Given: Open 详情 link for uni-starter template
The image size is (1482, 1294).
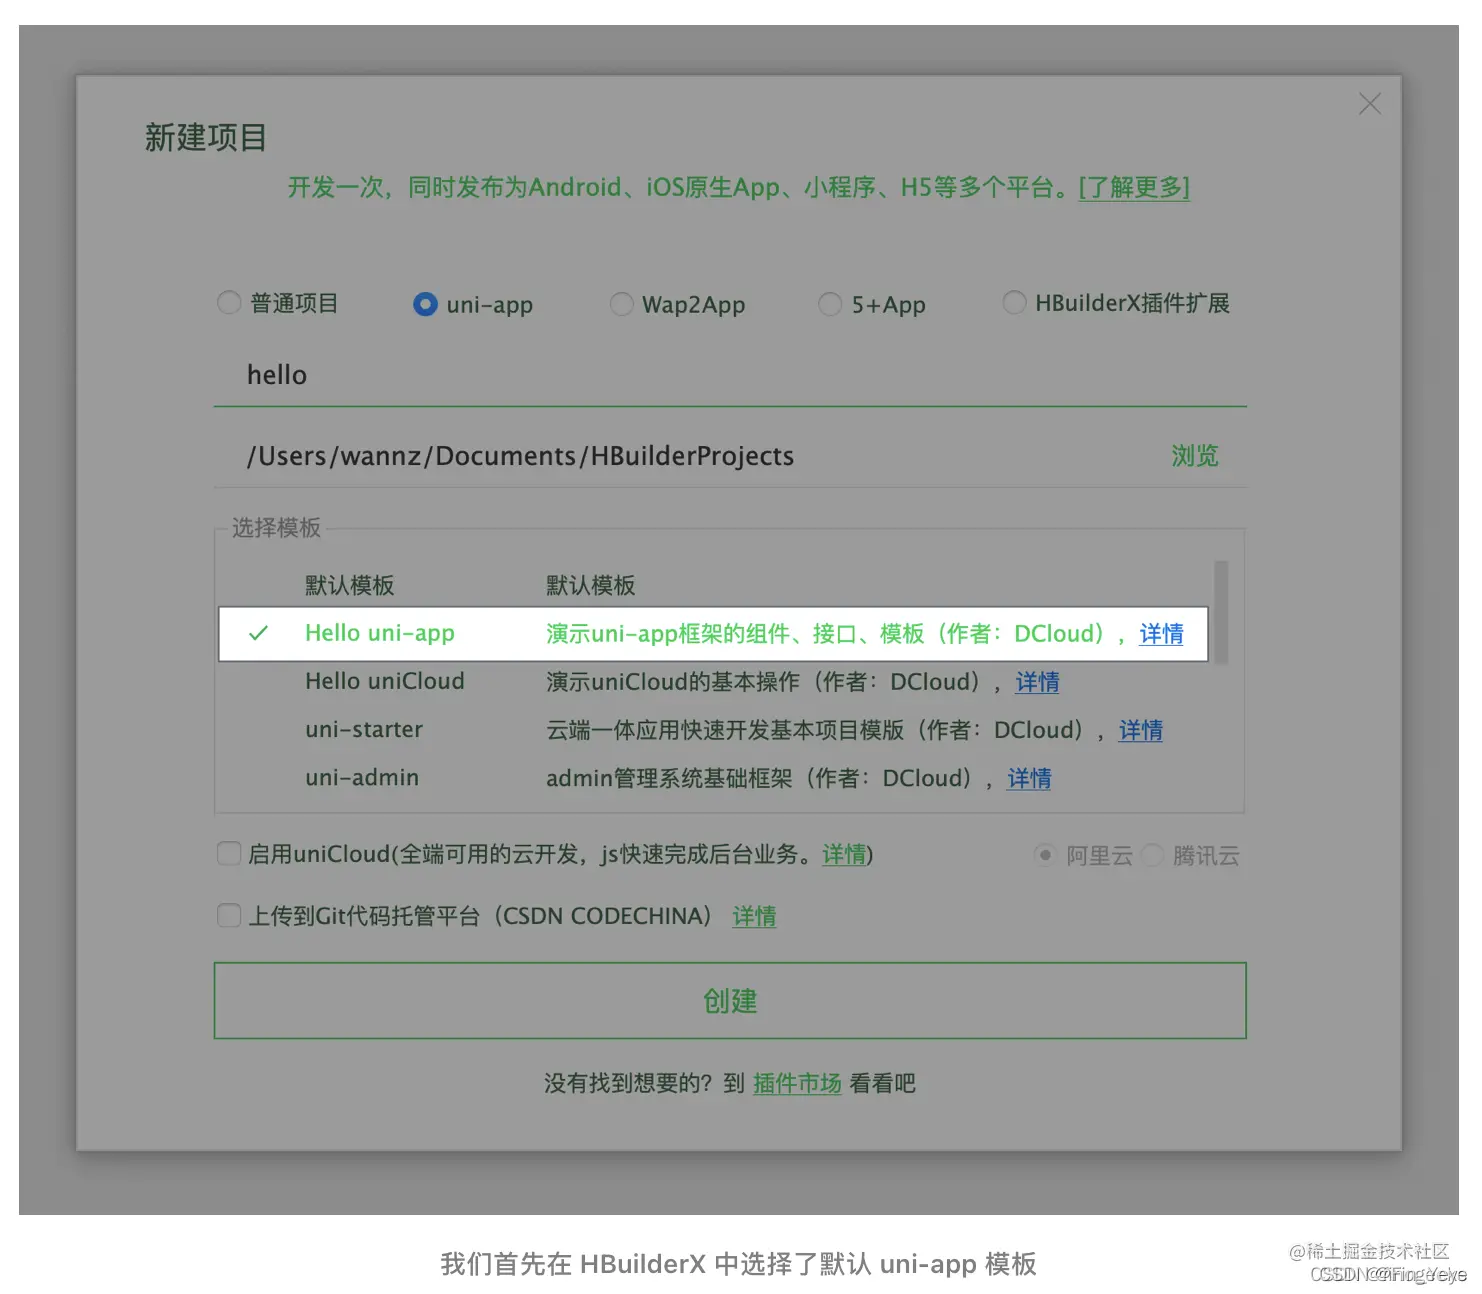Looking at the screenshot, I should (1141, 730).
